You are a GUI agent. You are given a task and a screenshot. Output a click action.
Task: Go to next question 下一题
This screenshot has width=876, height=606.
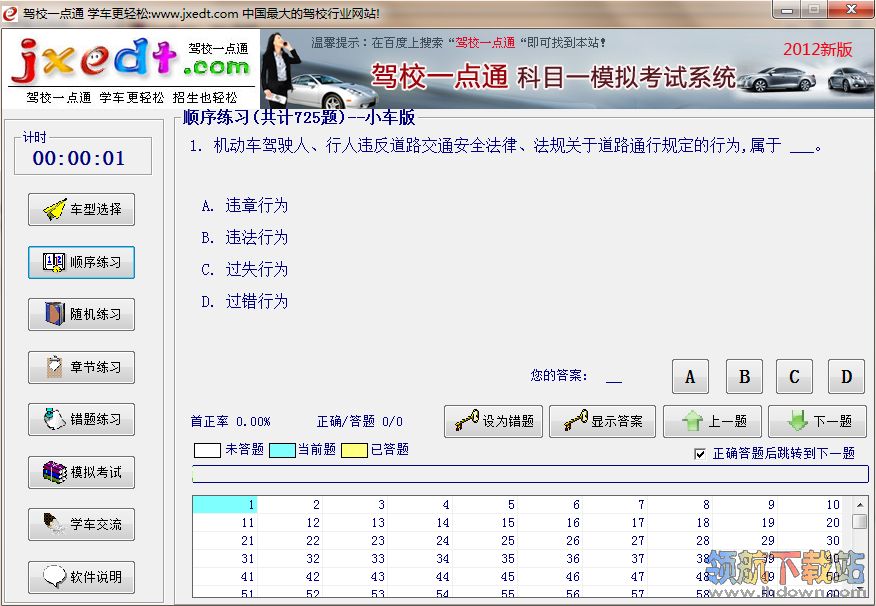(817, 421)
